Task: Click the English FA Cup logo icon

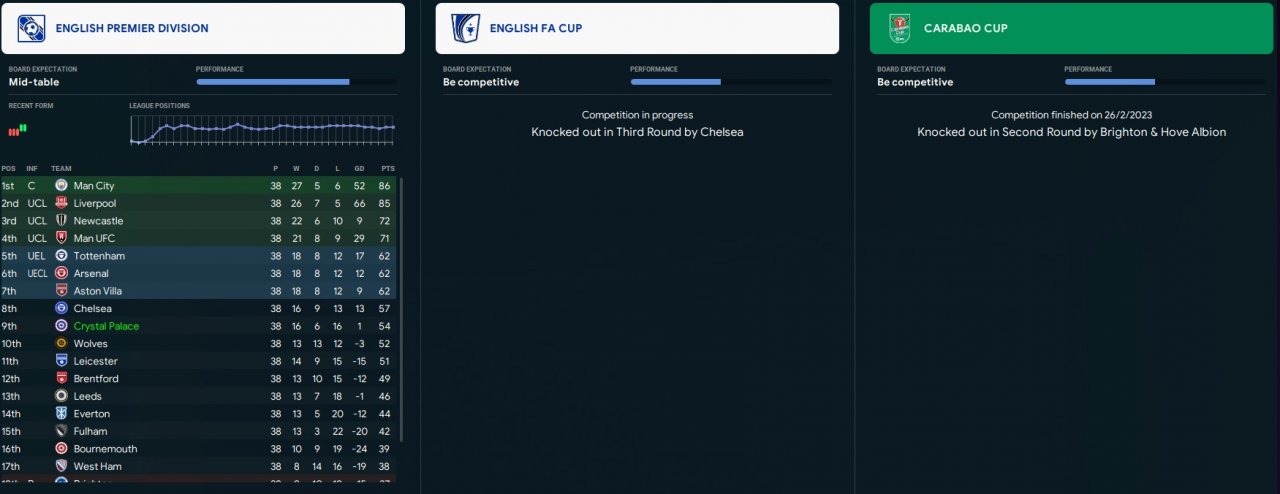Action: click(465, 28)
